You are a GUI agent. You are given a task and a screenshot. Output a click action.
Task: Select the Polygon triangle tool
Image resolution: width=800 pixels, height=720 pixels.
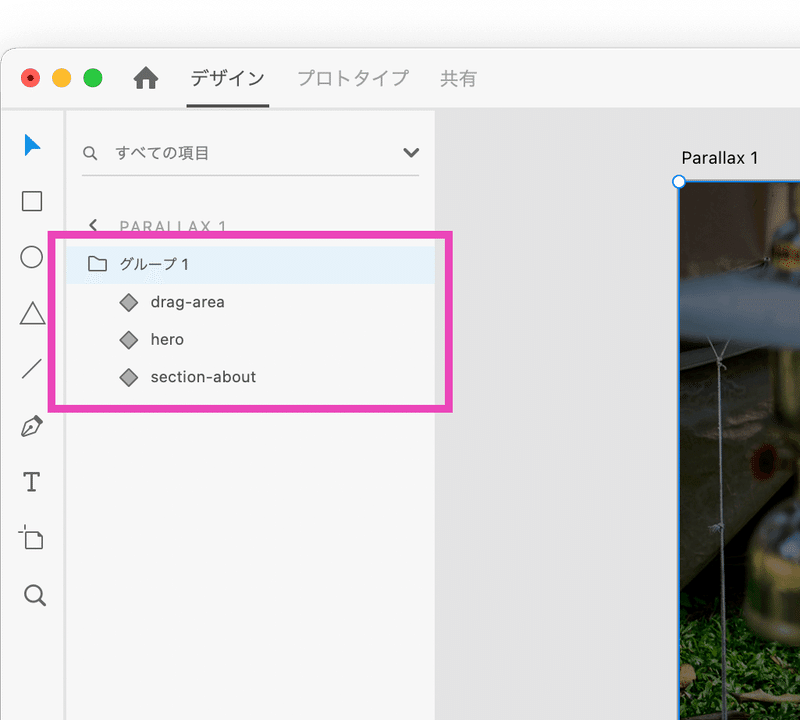32,313
